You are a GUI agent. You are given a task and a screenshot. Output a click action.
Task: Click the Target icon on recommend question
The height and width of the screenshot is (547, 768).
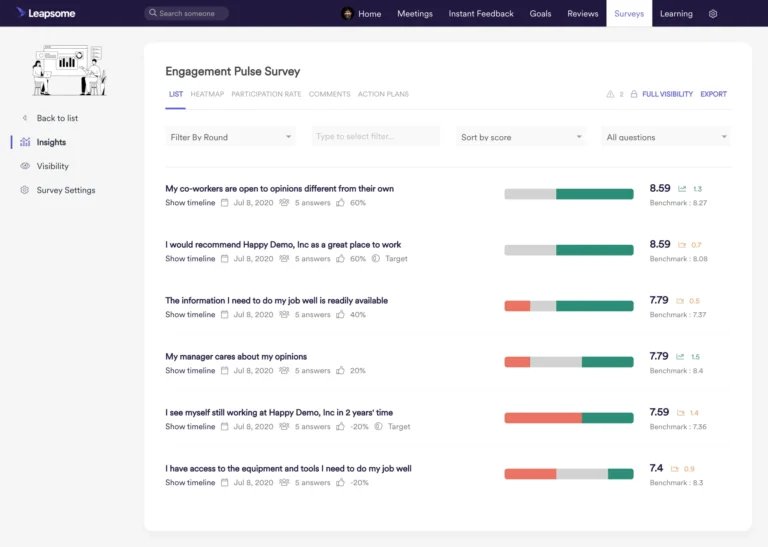click(x=375, y=259)
